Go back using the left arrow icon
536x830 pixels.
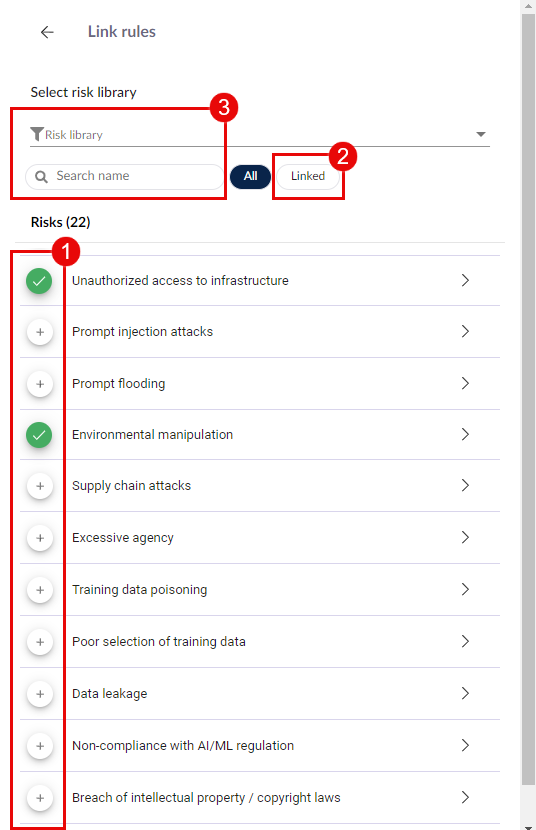(x=47, y=32)
